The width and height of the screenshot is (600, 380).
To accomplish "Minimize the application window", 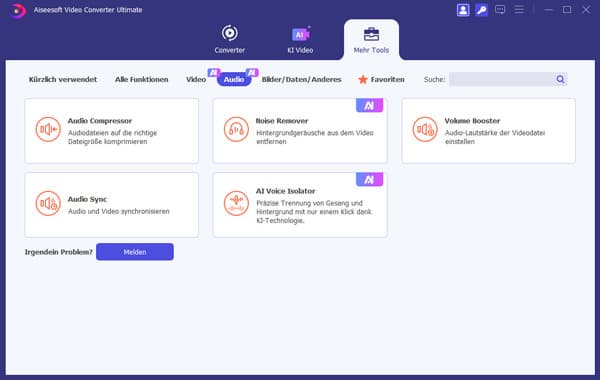I will point(549,10).
